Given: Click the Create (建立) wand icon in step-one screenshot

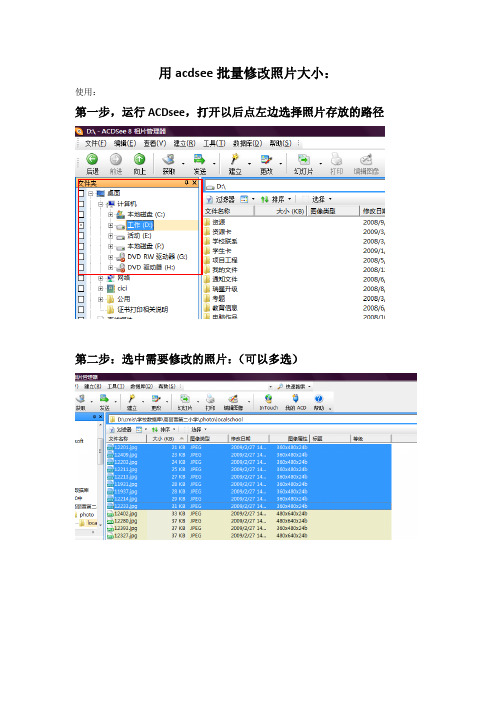Looking at the screenshot, I should pyautogui.click(x=235, y=159).
